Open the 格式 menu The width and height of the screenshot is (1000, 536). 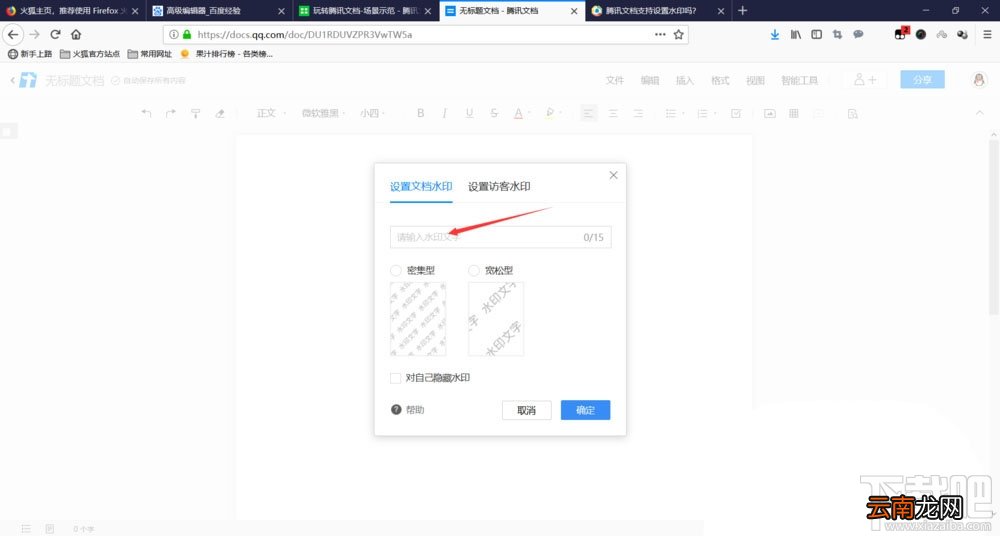[x=719, y=80]
